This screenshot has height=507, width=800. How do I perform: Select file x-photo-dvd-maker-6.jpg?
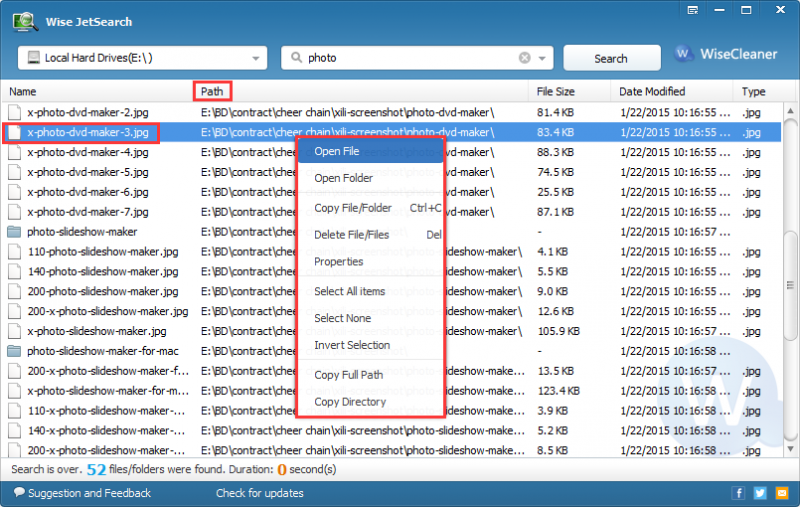(x=88, y=192)
